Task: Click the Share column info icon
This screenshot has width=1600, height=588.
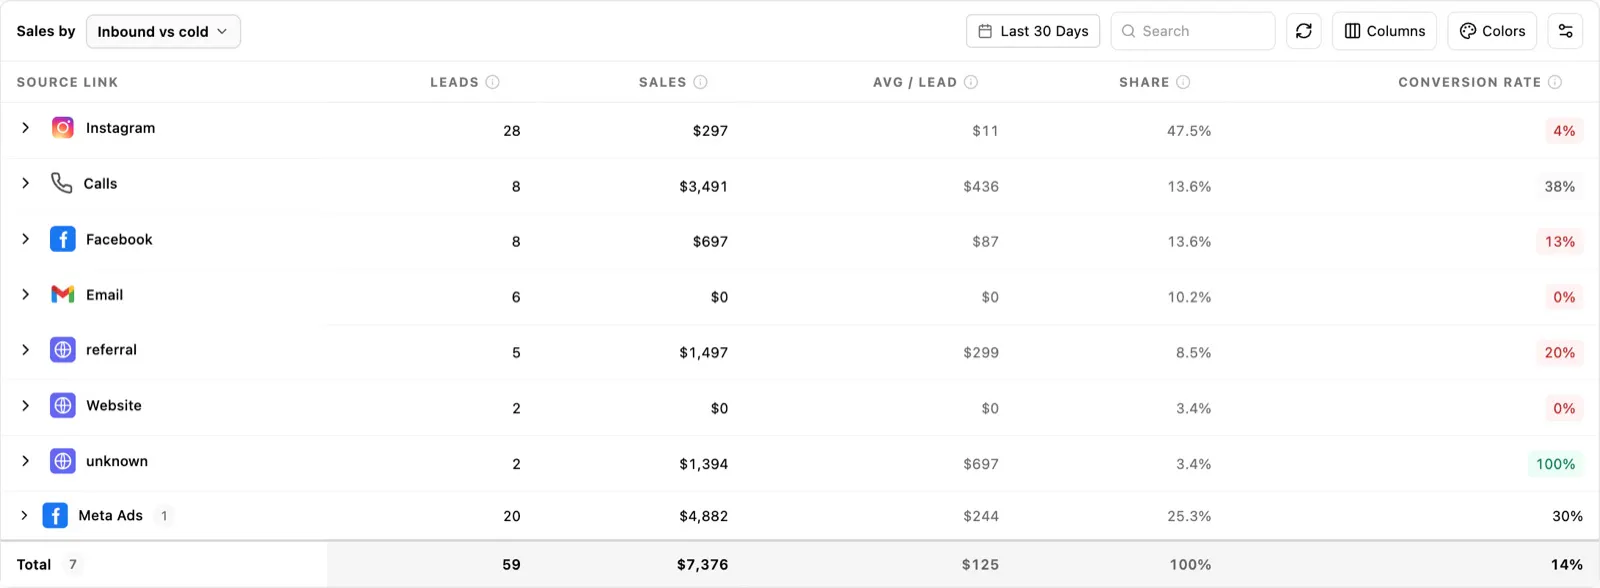Action: [1183, 82]
